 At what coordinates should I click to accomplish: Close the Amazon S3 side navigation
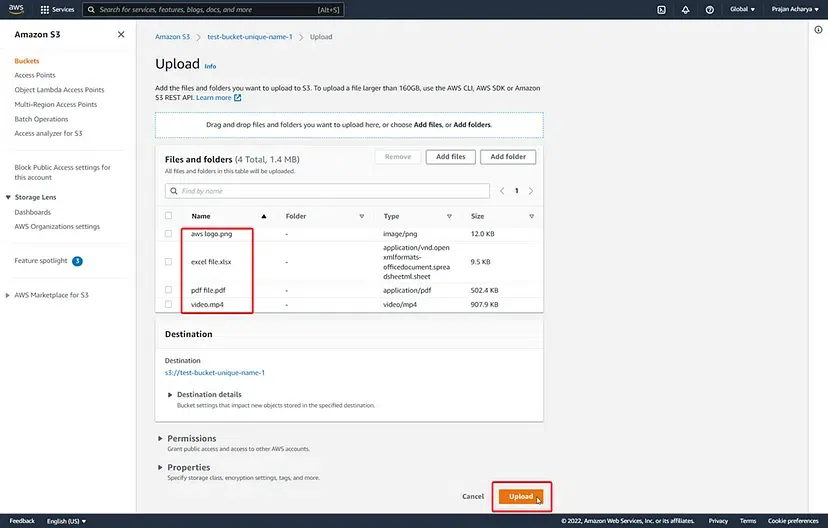tap(121, 34)
